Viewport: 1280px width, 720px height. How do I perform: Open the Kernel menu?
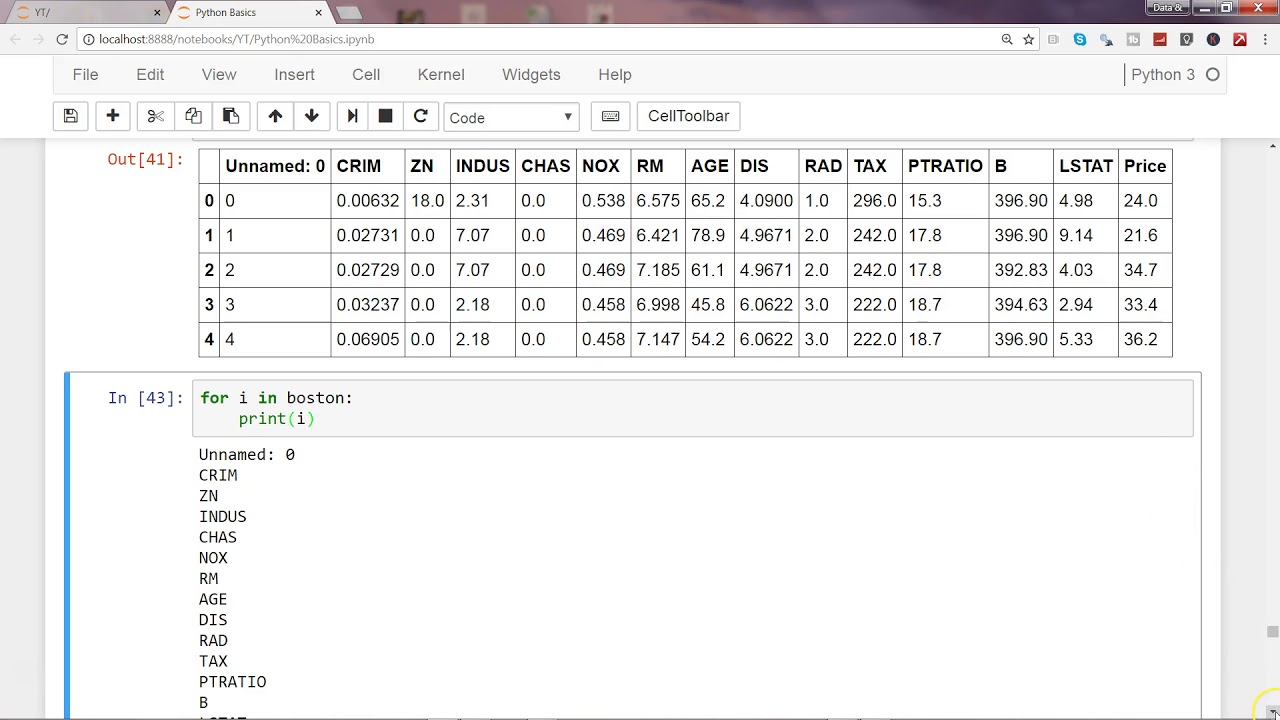click(441, 75)
